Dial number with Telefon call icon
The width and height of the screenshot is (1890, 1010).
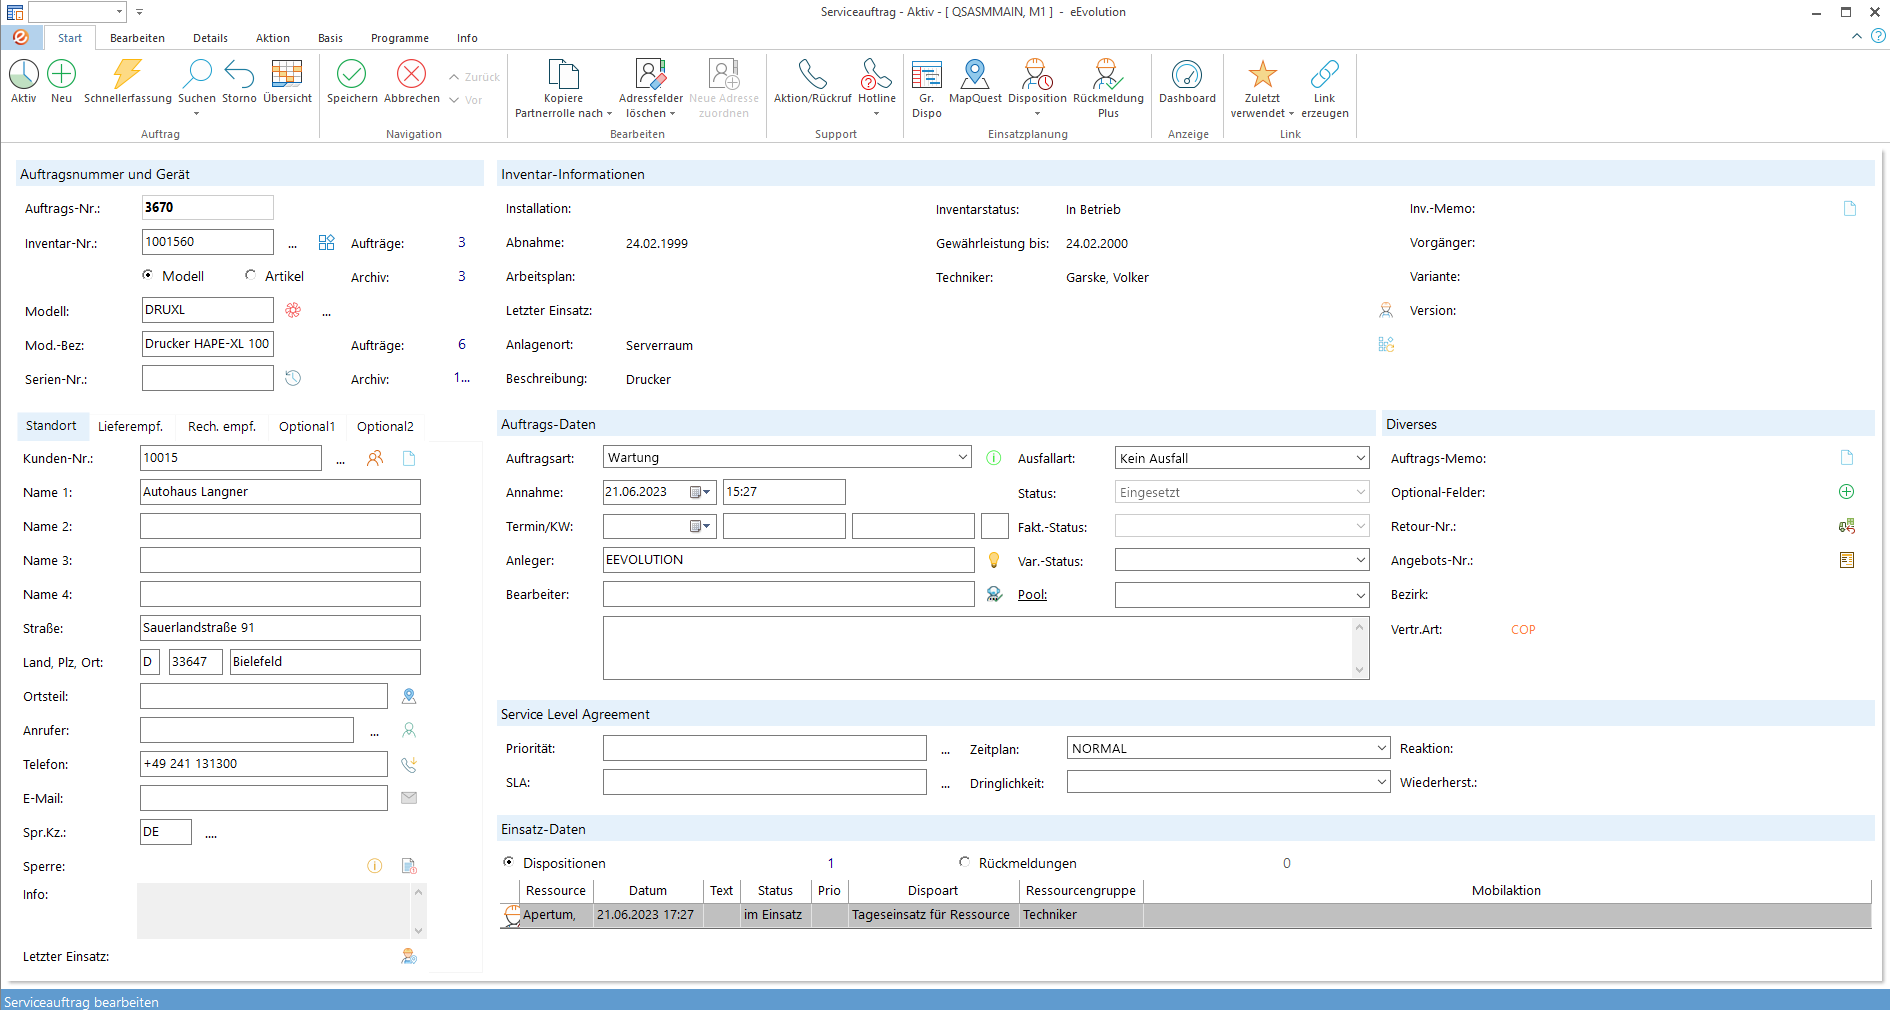(x=409, y=764)
